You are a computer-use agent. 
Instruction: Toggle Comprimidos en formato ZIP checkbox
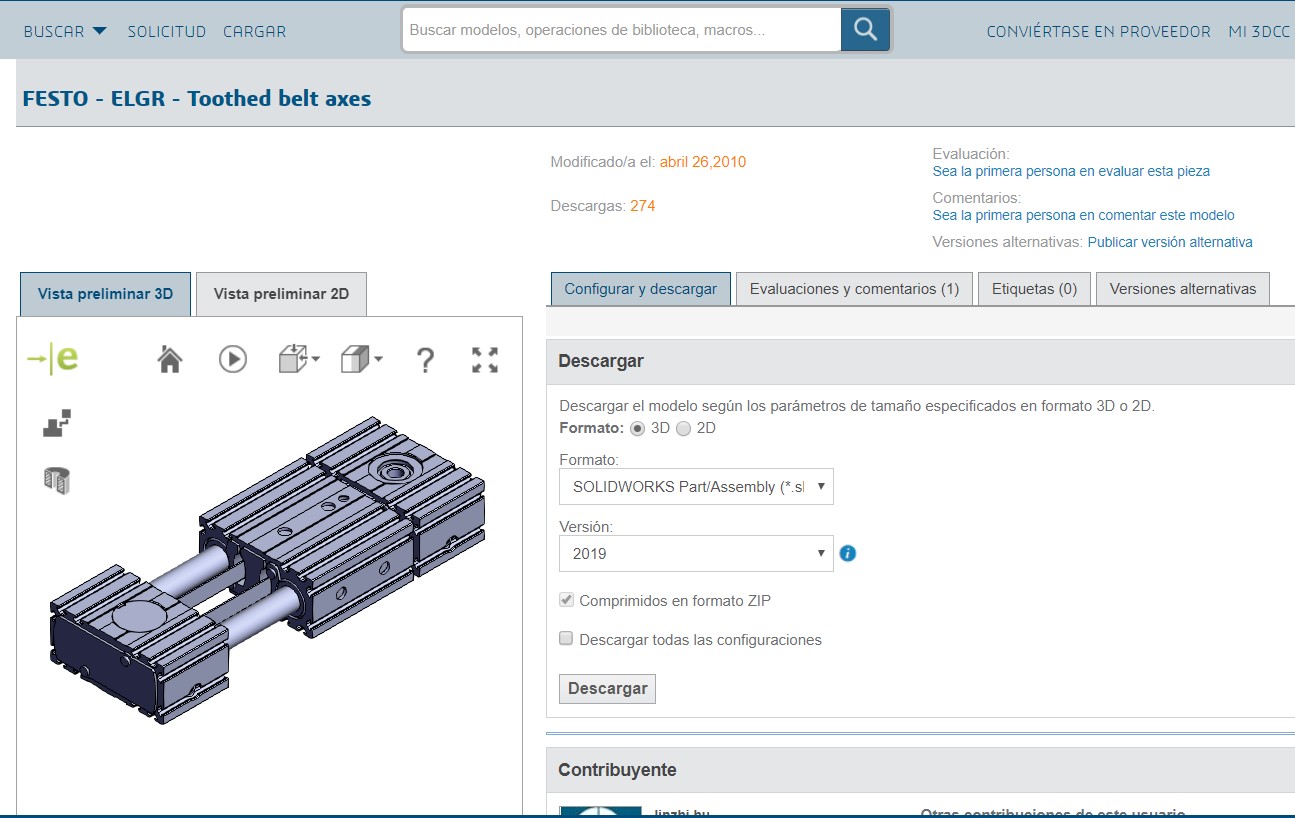coord(566,600)
